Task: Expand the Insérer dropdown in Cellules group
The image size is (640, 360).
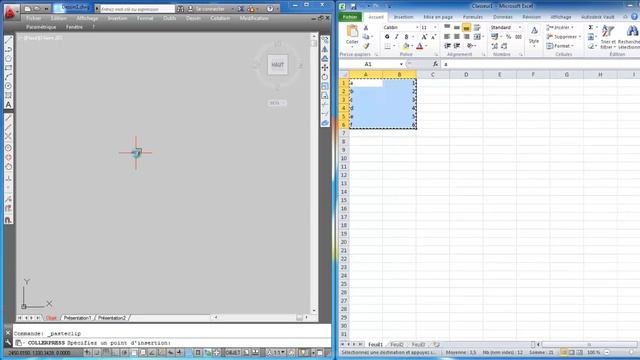Action: [x=572, y=27]
